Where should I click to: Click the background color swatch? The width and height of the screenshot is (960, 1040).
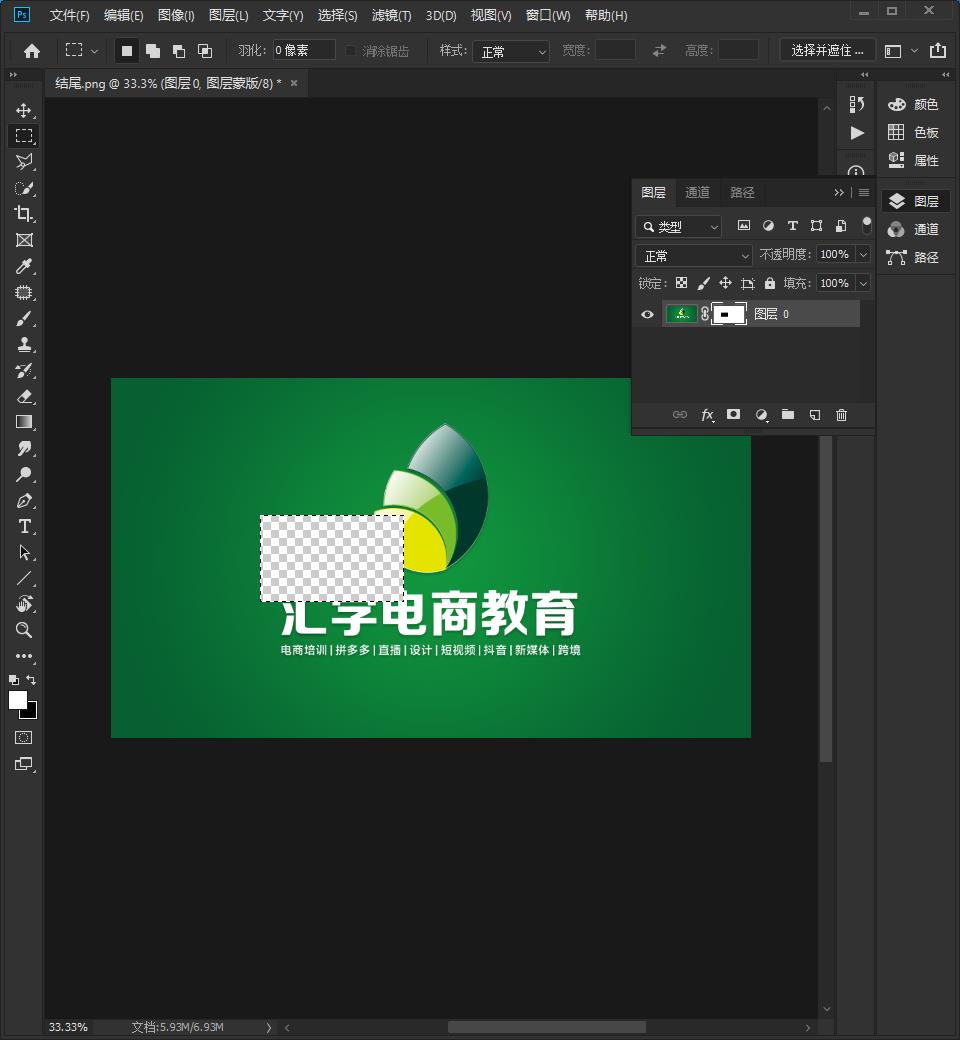click(32, 713)
